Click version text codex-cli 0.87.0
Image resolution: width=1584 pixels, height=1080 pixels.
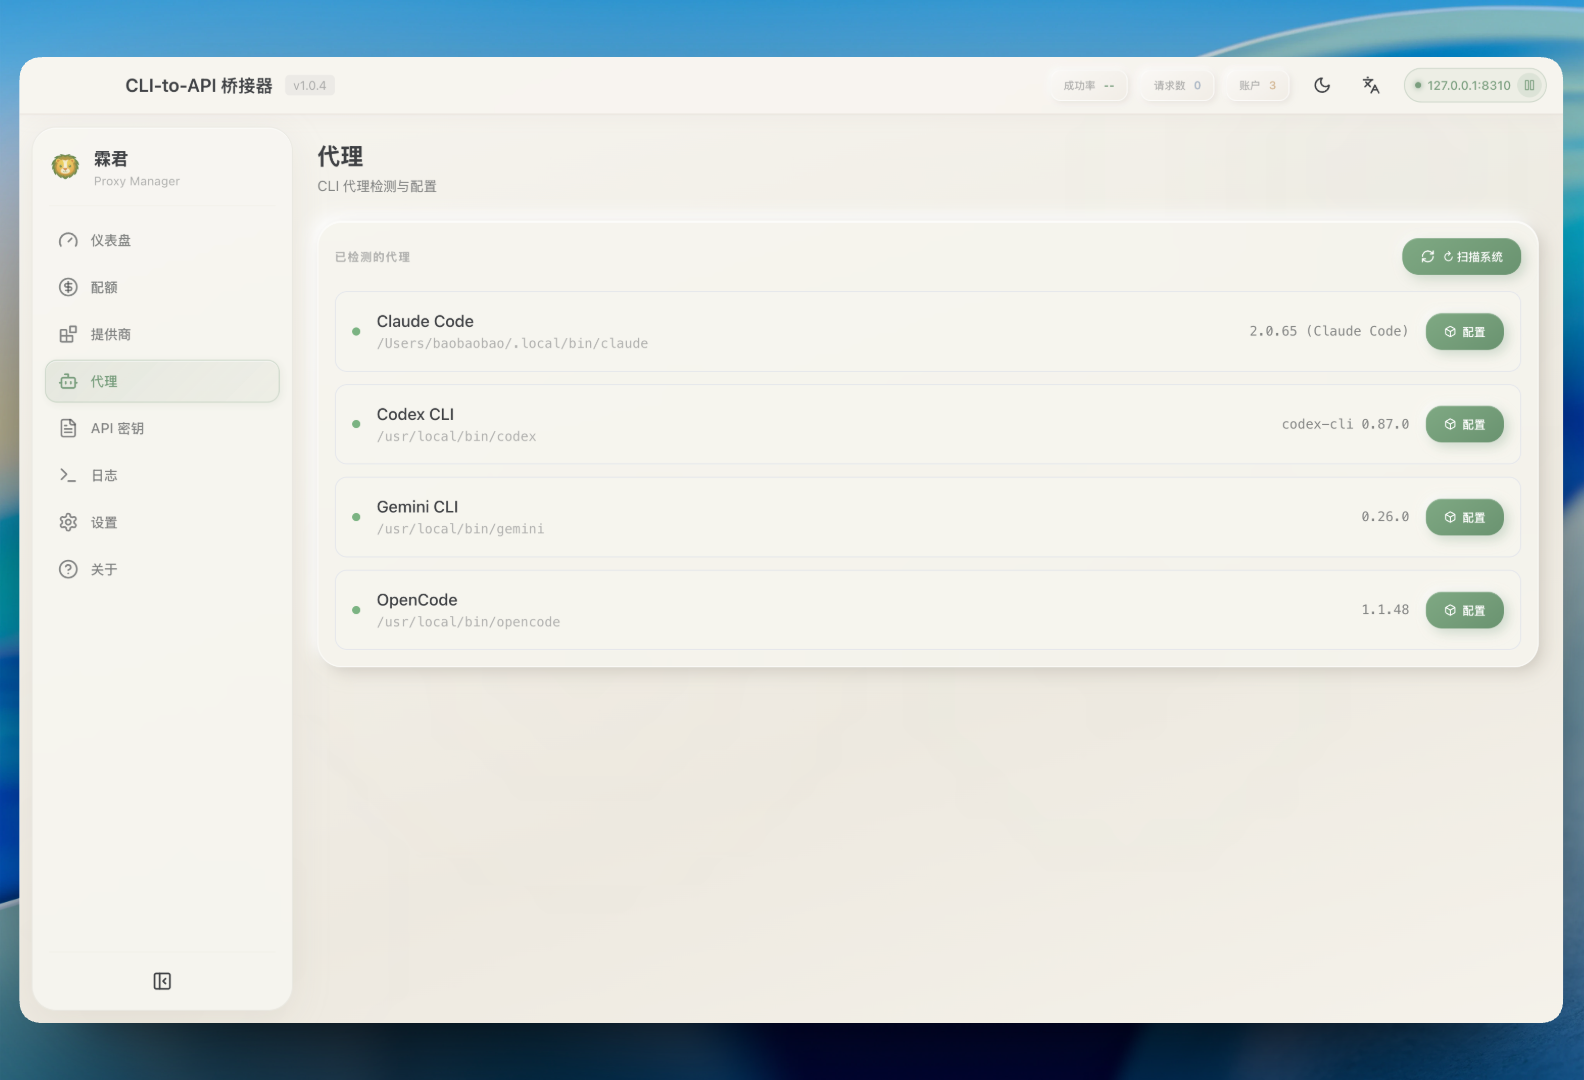pyautogui.click(x=1345, y=424)
